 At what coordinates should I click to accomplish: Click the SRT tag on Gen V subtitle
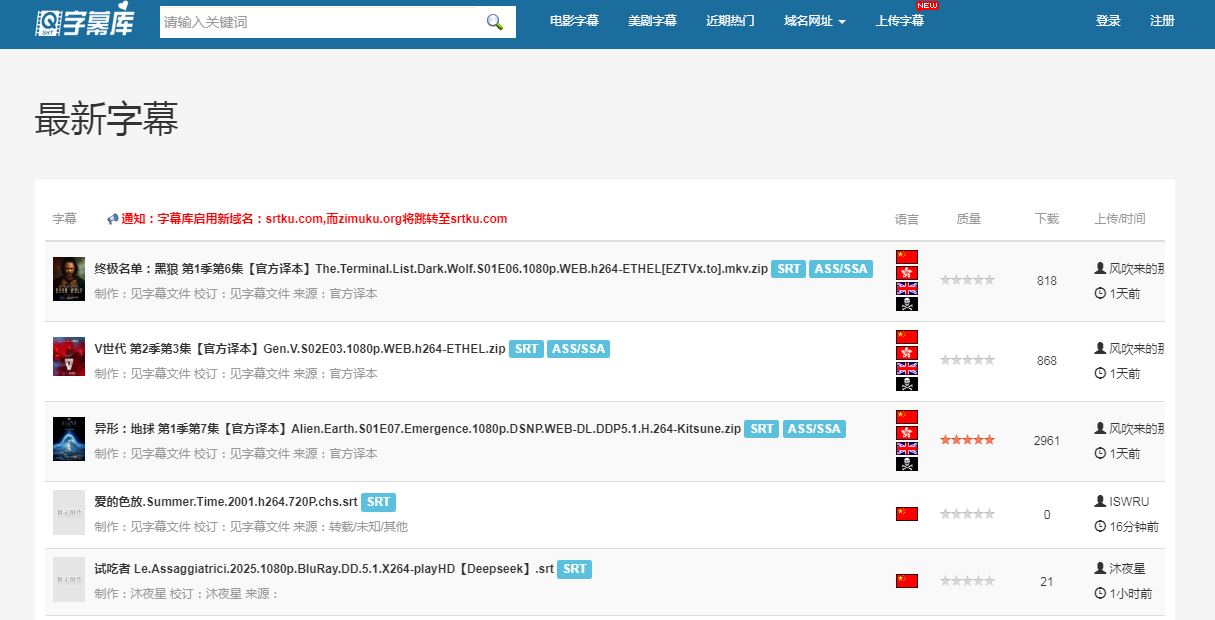click(526, 349)
